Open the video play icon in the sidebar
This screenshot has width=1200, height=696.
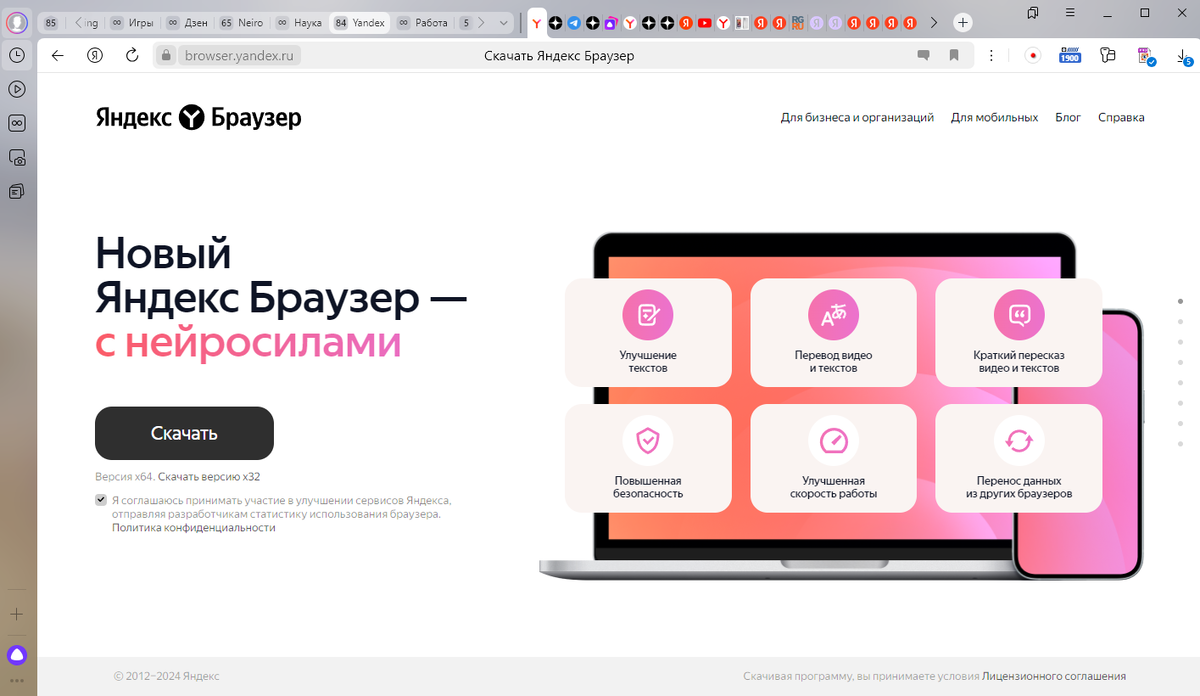coord(17,89)
